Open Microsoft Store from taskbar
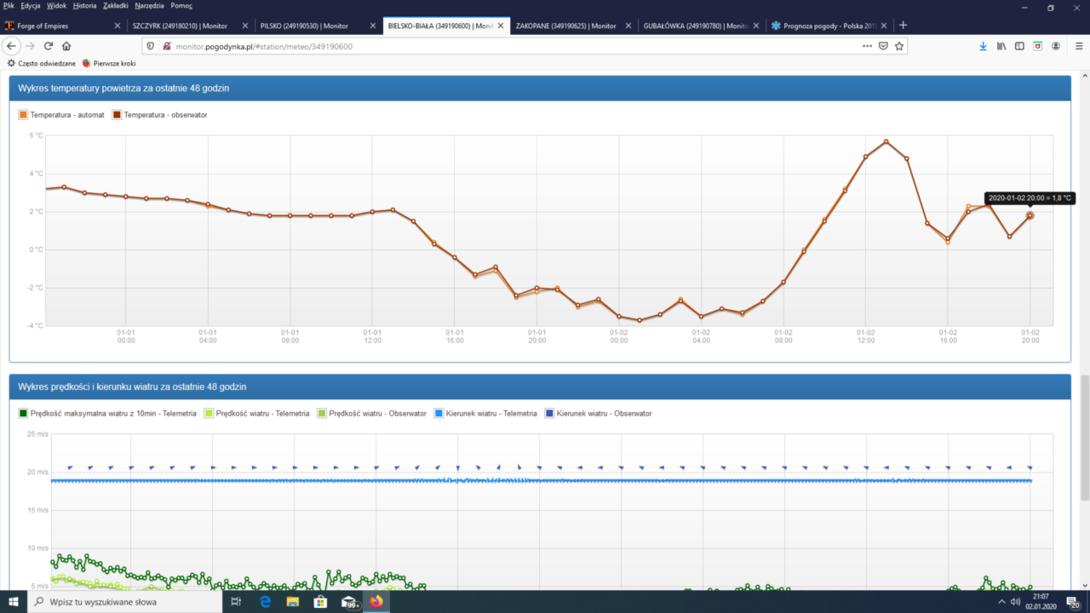The width and height of the screenshot is (1090, 613). click(320, 602)
